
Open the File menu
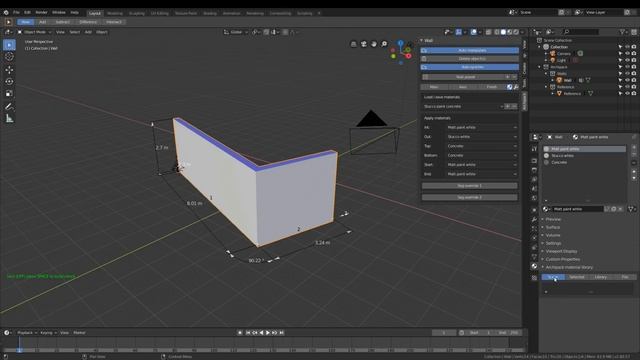click(16, 13)
